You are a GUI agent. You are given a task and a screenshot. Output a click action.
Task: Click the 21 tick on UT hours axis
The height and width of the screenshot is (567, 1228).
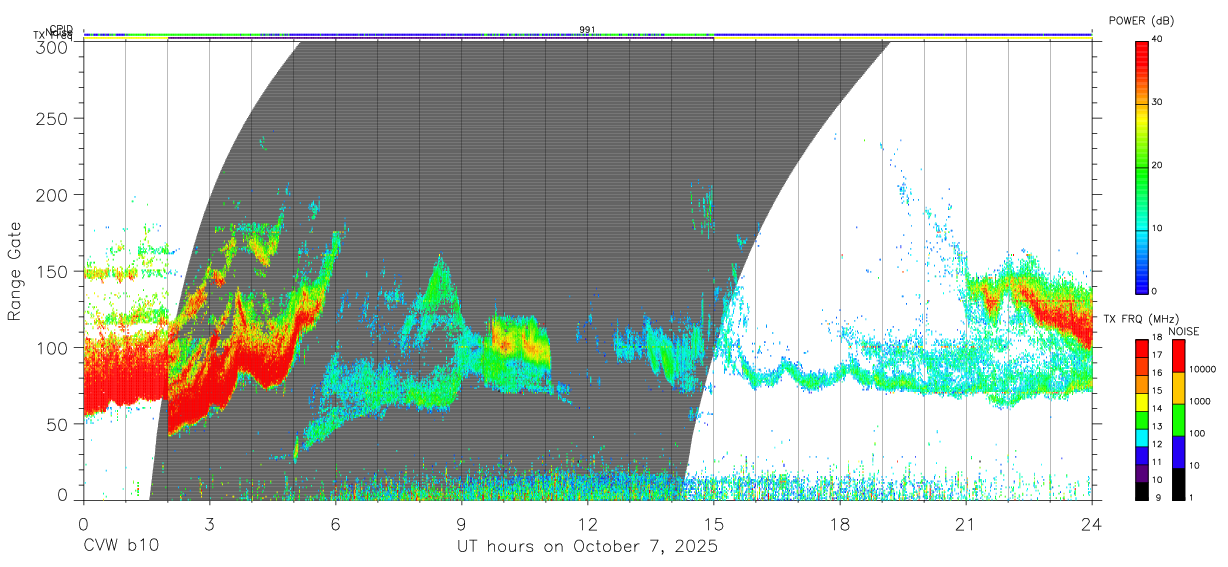tap(966, 523)
